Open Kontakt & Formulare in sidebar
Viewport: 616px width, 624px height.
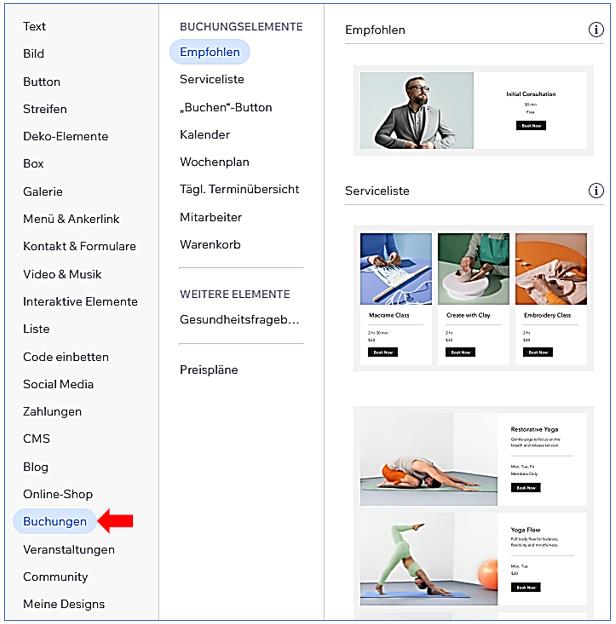click(x=79, y=246)
